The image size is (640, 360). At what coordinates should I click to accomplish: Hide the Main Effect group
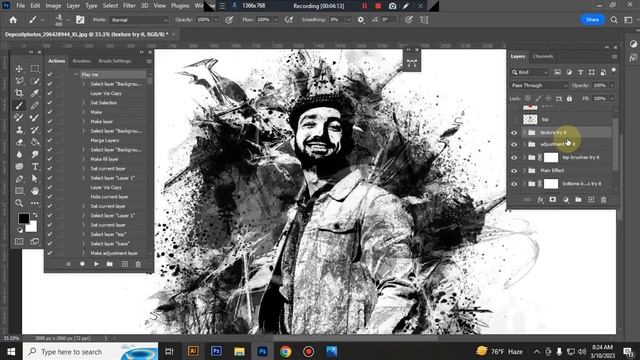pos(514,171)
